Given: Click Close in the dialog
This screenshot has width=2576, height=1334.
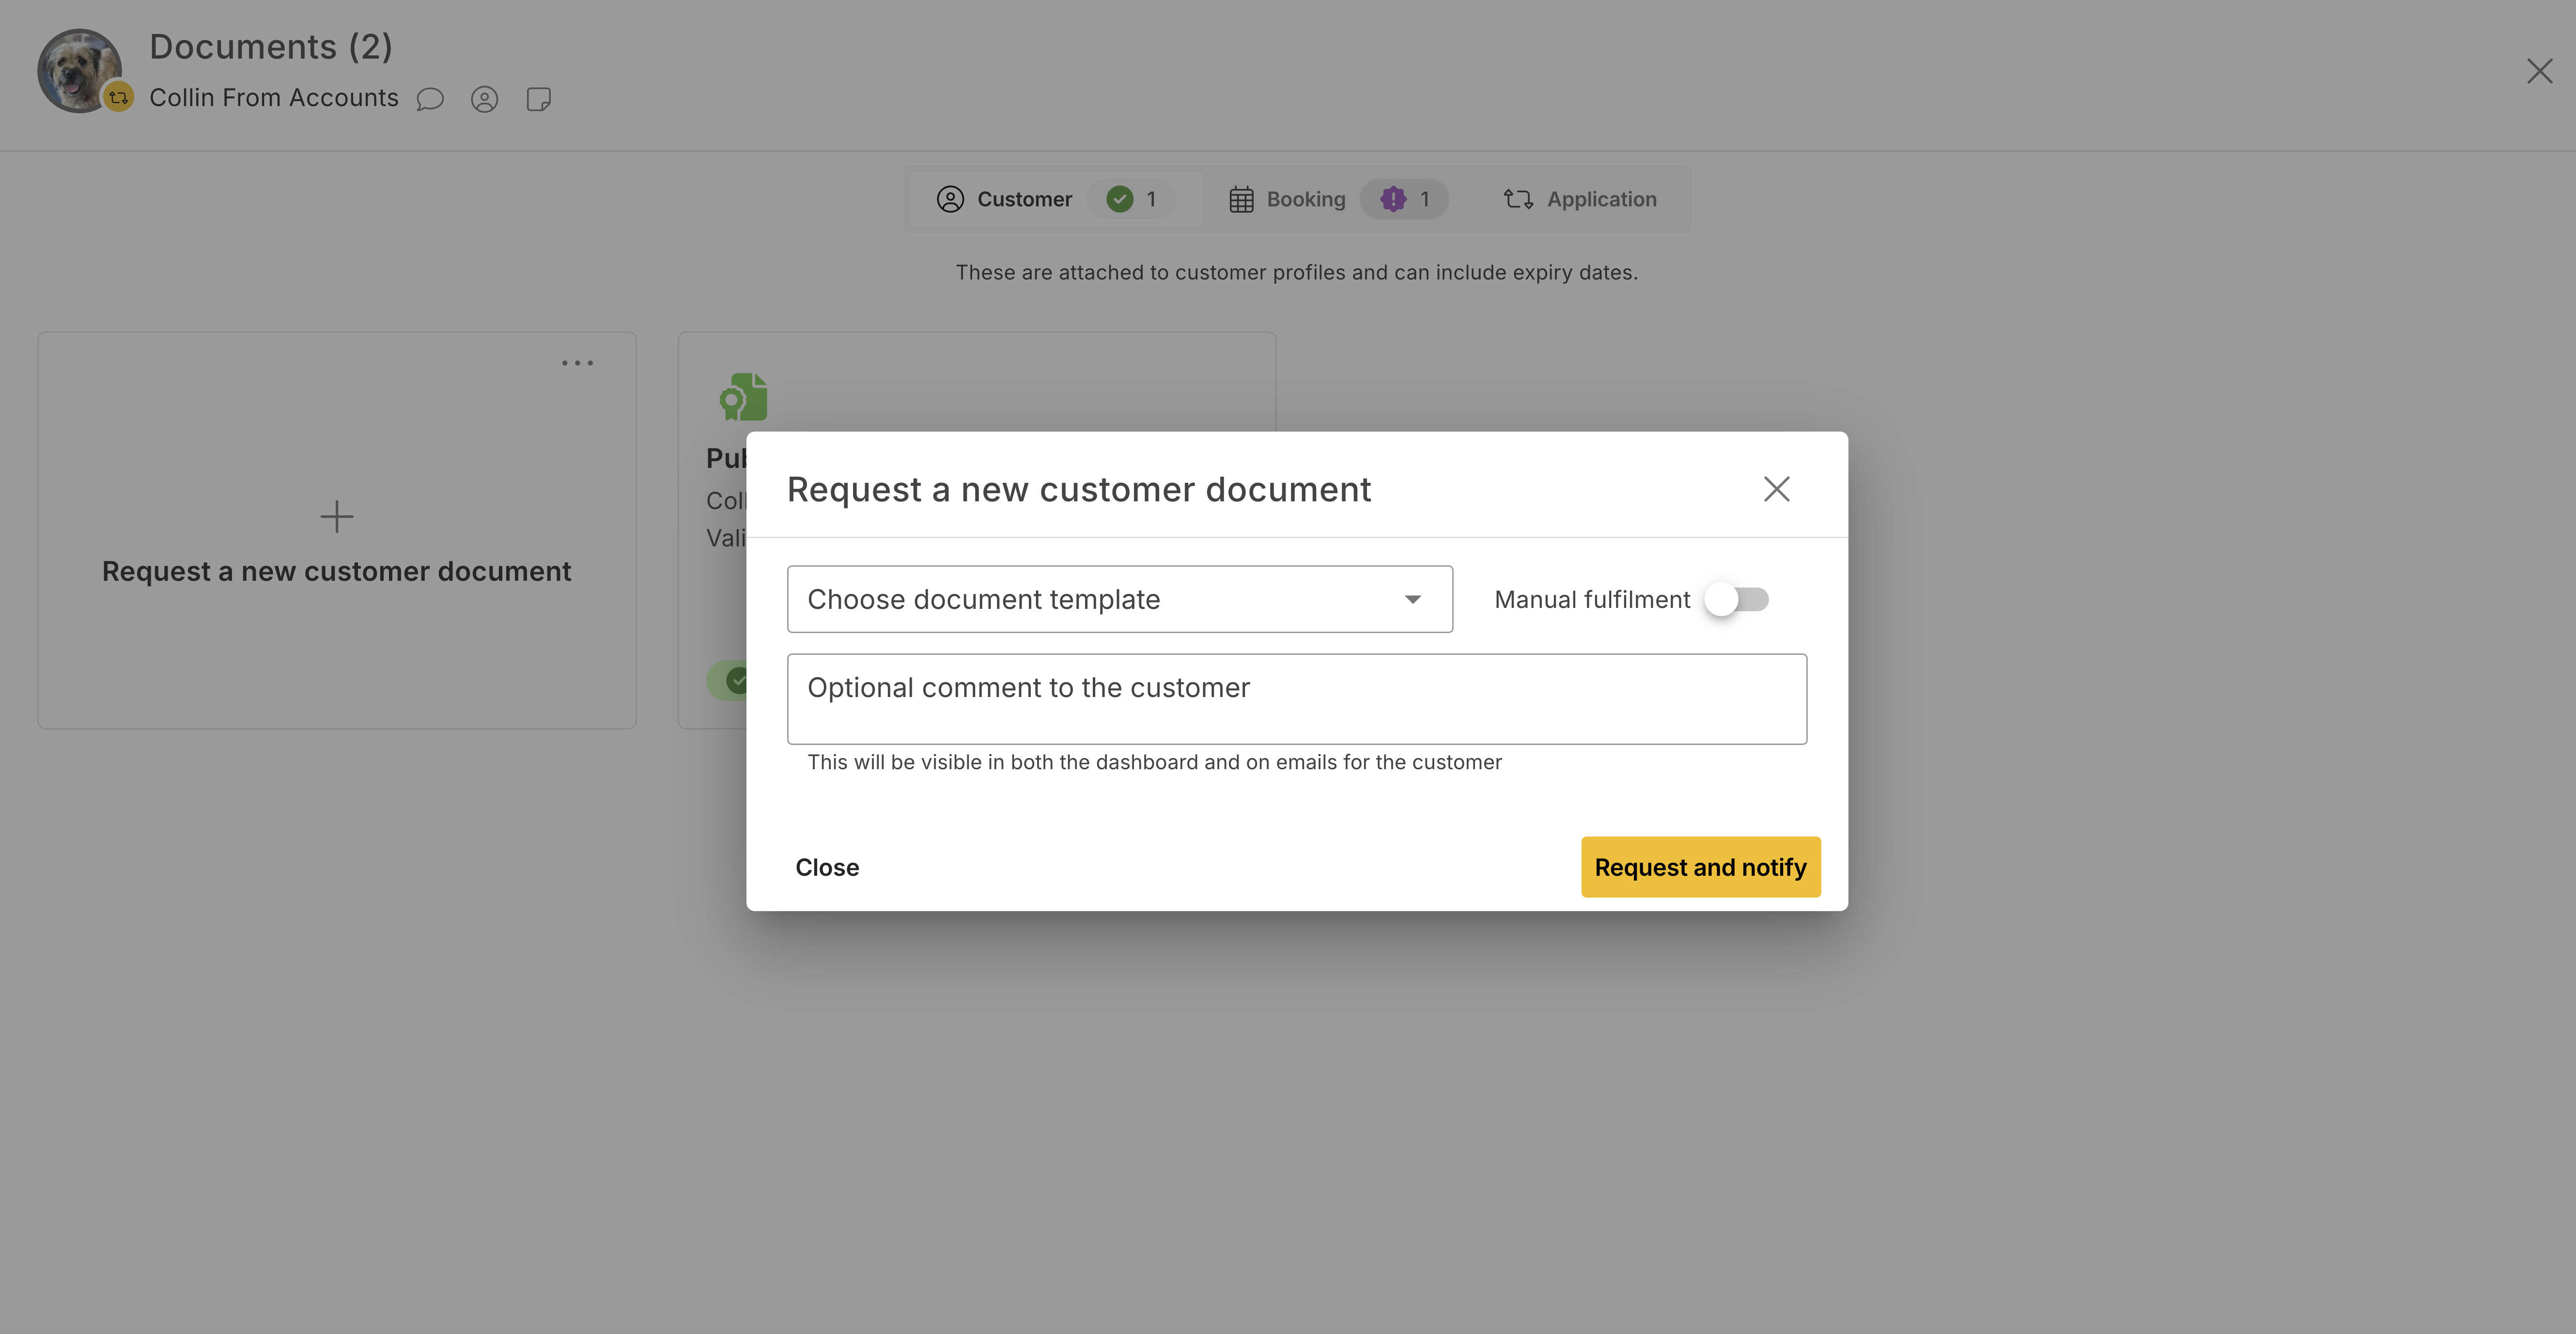Looking at the screenshot, I should click(827, 867).
